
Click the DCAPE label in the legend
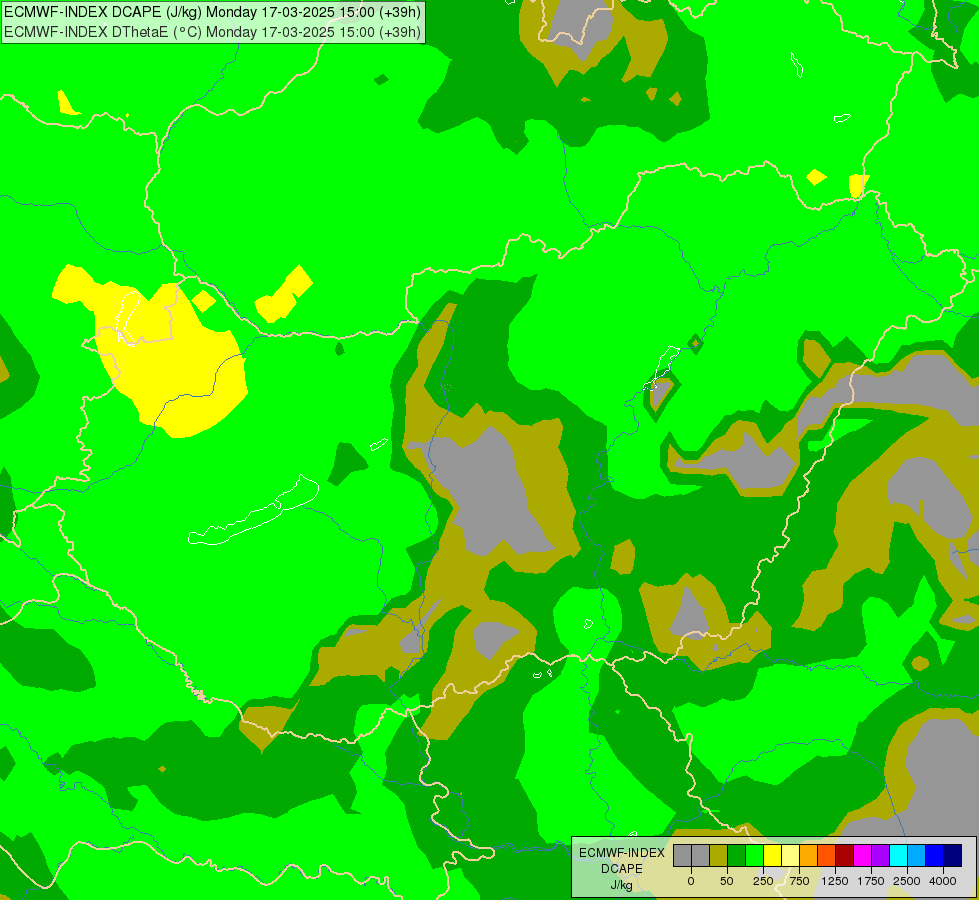622,869
